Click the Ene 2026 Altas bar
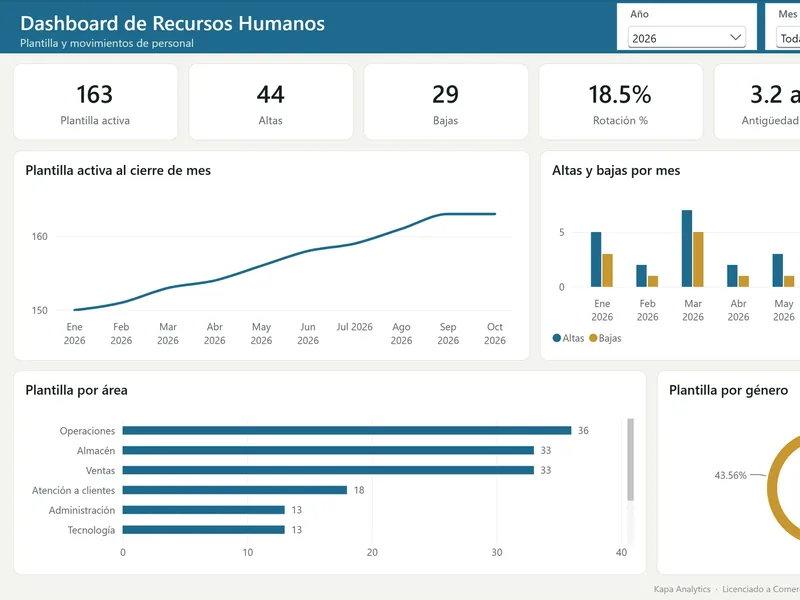This screenshot has height=600, width=800. tap(596, 259)
